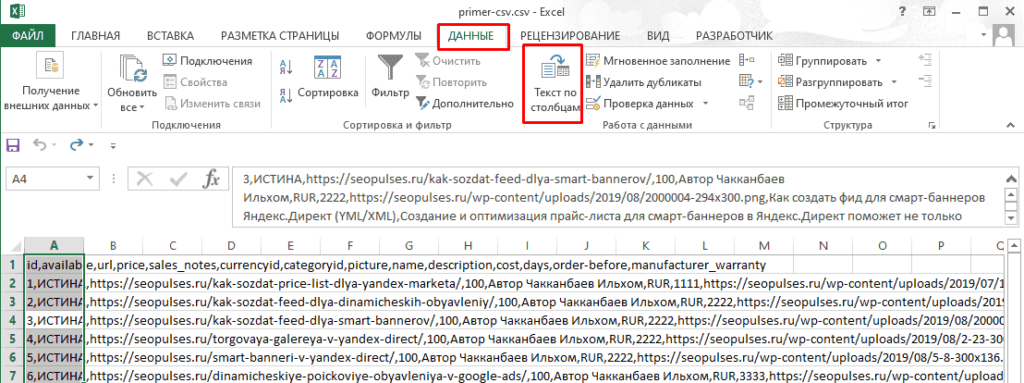Viewport: 1024px width, 383px height.
Task: Select column A header
Action: 54,245
